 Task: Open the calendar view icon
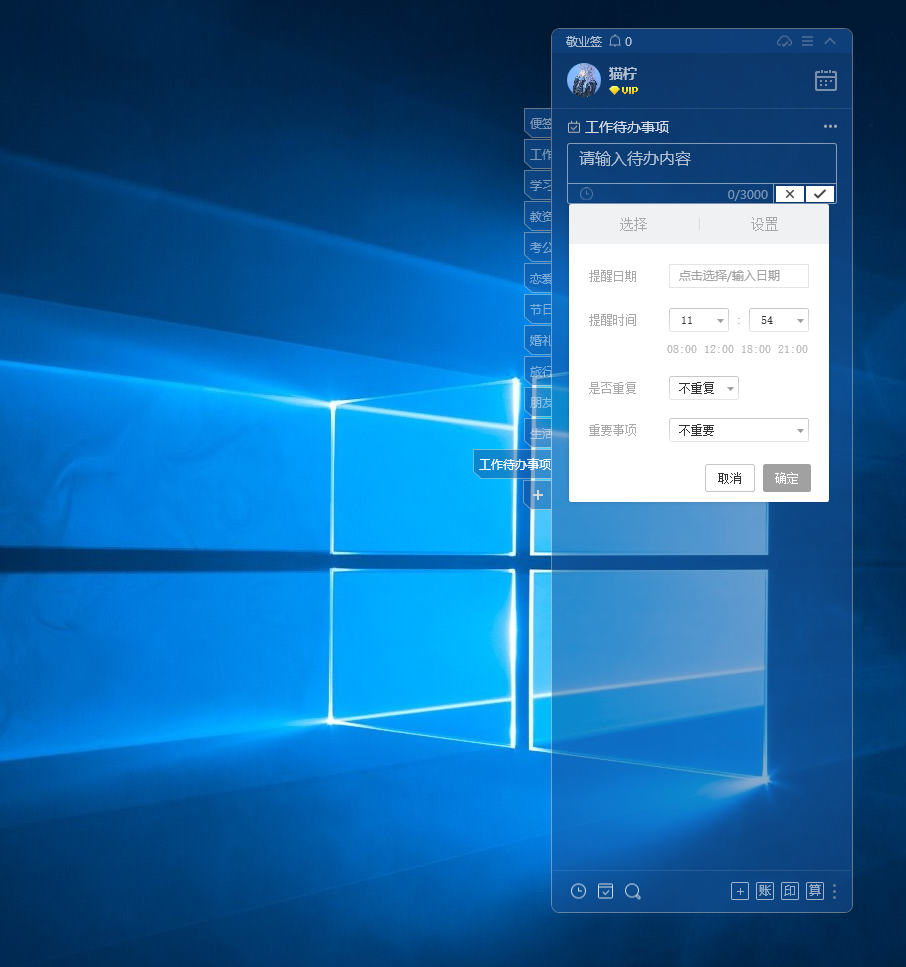click(825, 81)
